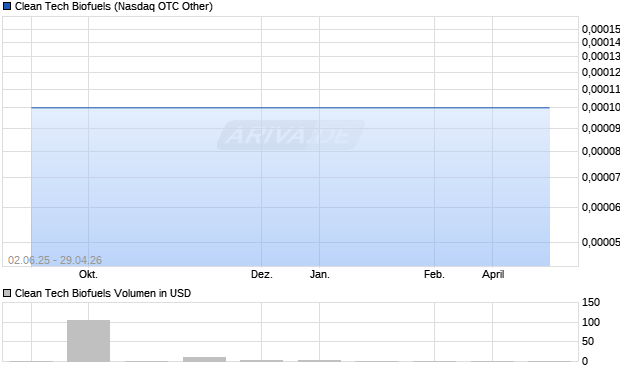The width and height of the screenshot is (620, 371).
Task: Click the 0,00013 price axis value
Action: click(x=601, y=57)
